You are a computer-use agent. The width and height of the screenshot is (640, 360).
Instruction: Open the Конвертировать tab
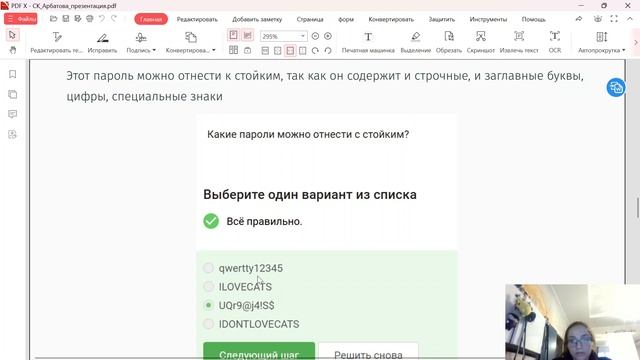click(391, 19)
